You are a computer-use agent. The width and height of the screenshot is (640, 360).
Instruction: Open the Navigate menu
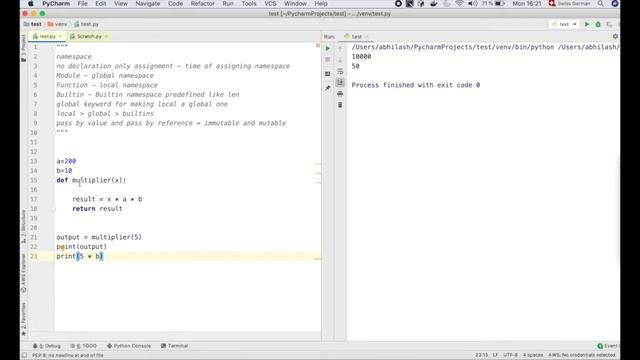148,4
